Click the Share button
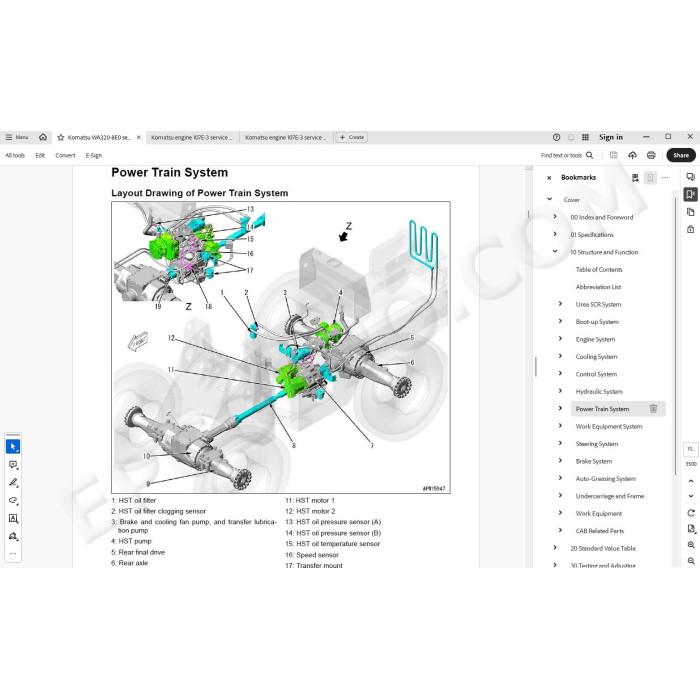The image size is (700, 700). pyautogui.click(x=681, y=155)
